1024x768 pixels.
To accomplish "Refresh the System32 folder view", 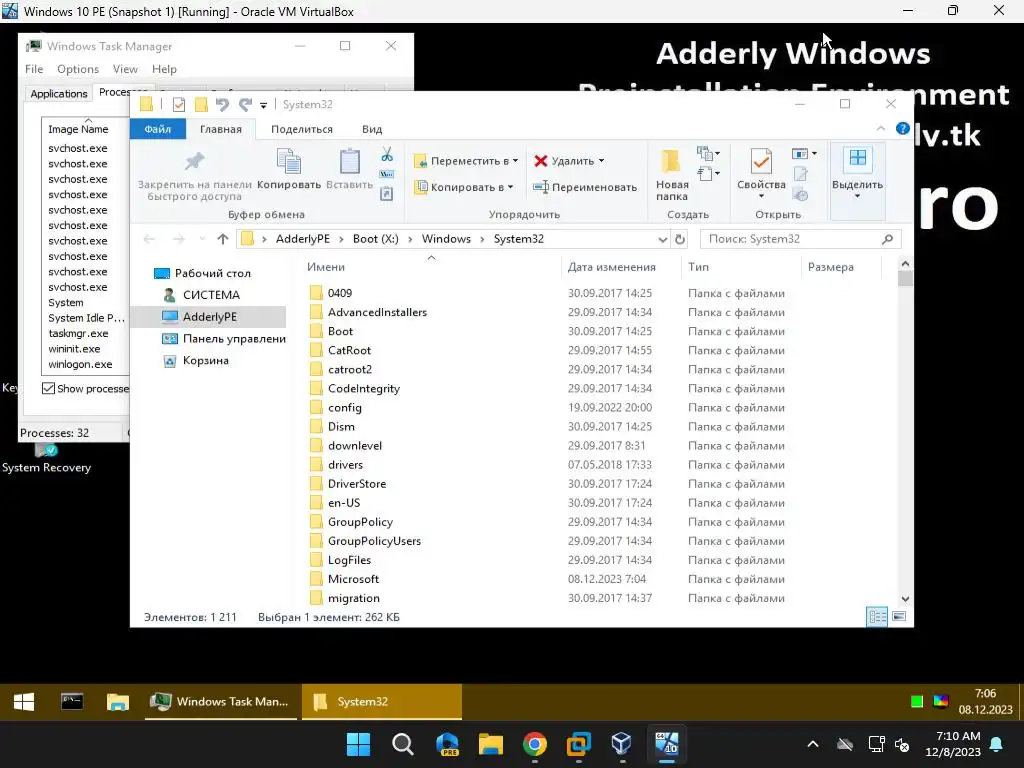I will pos(680,239).
